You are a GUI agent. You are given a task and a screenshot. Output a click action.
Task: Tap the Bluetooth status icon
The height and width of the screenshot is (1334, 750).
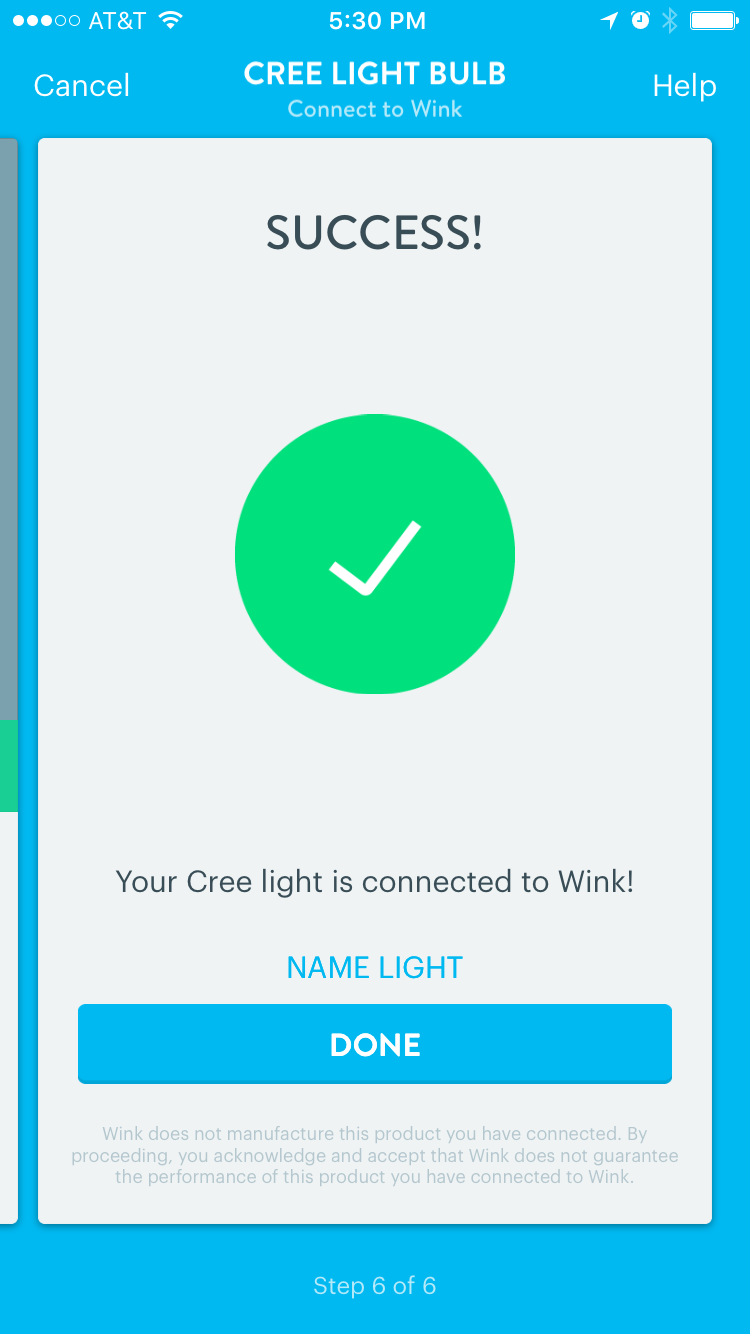(x=670, y=20)
